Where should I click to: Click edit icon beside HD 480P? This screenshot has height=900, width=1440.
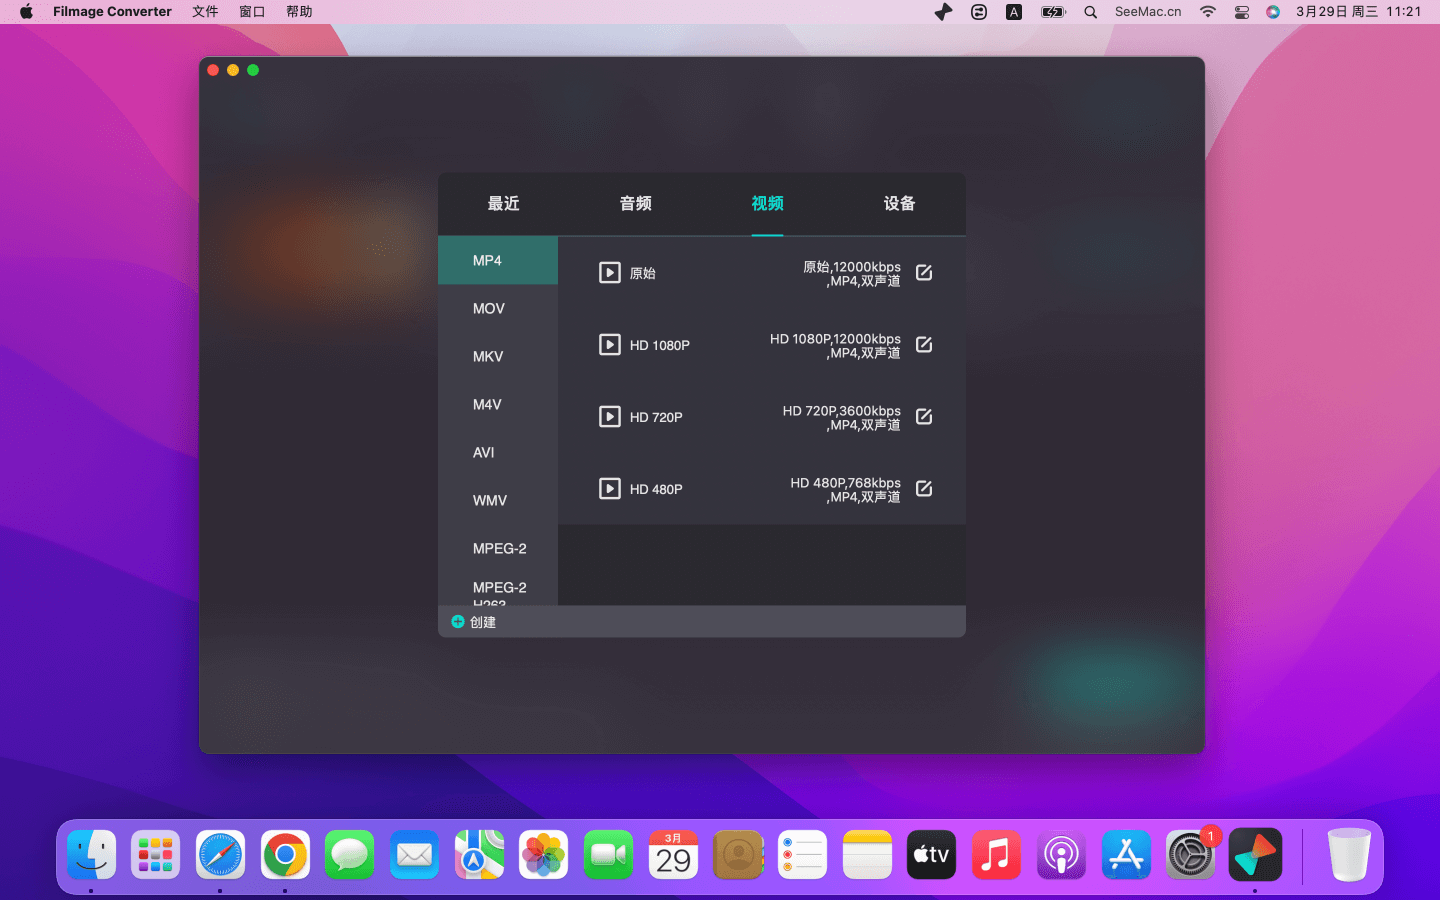pyautogui.click(x=924, y=489)
